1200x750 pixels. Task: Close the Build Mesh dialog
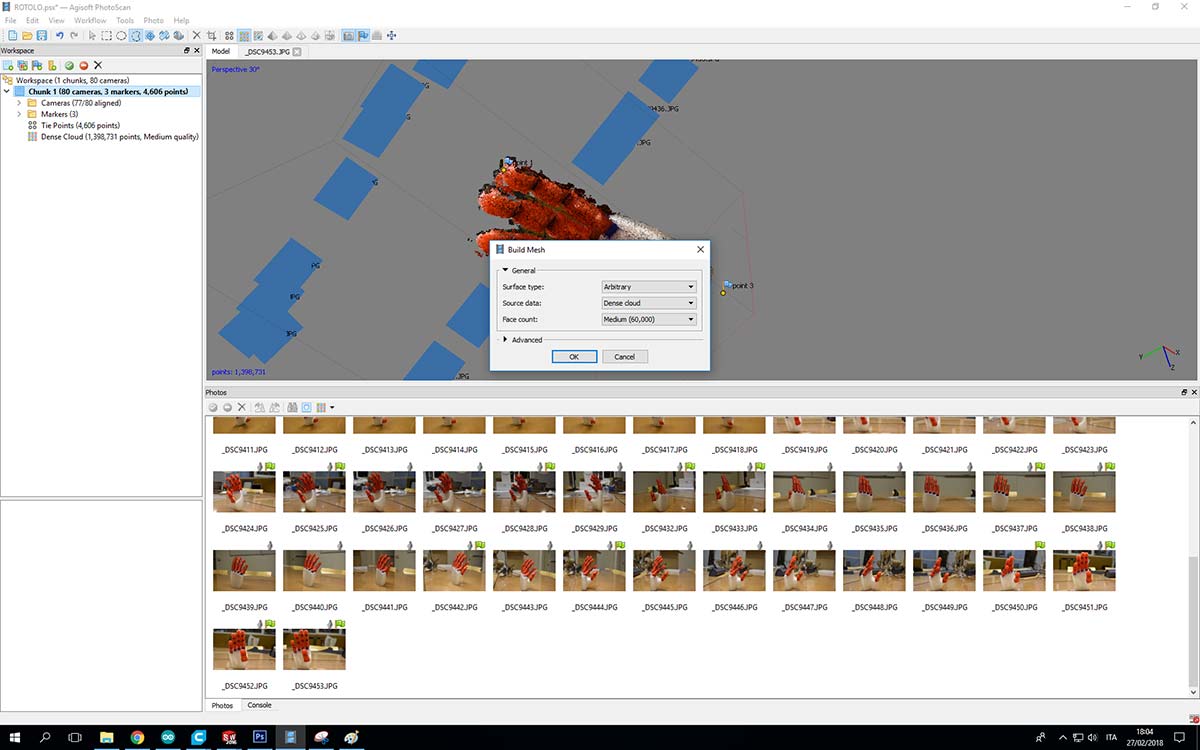[700, 250]
